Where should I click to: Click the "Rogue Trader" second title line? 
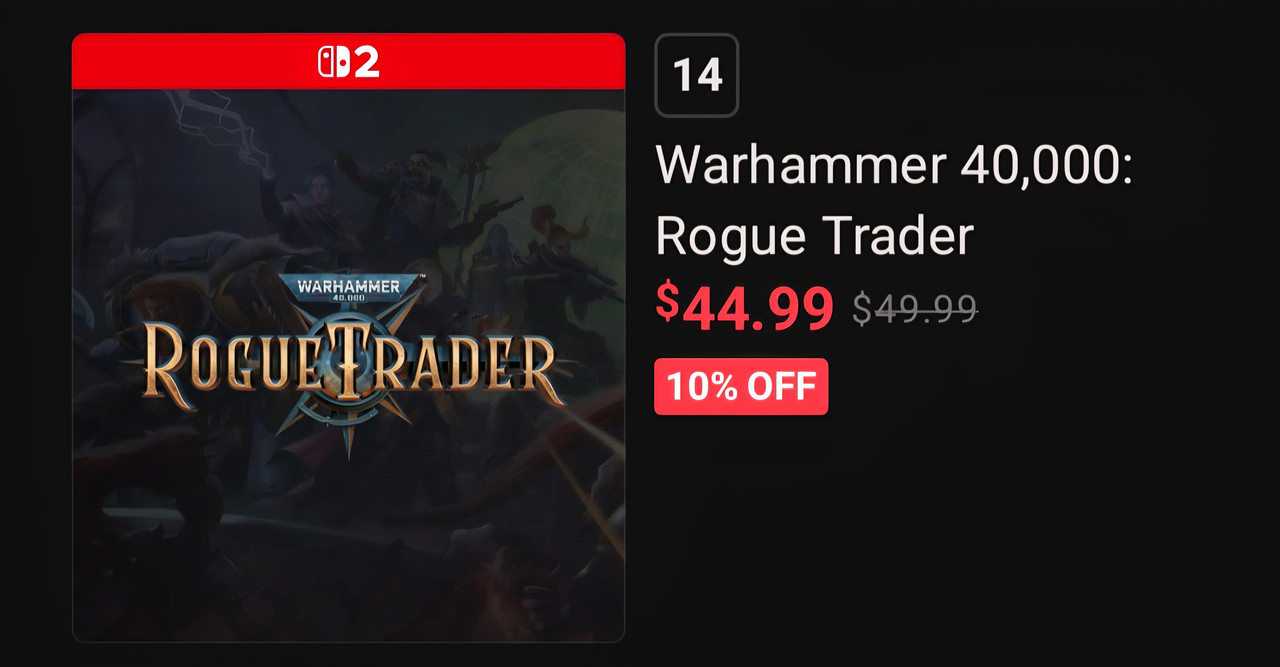814,236
